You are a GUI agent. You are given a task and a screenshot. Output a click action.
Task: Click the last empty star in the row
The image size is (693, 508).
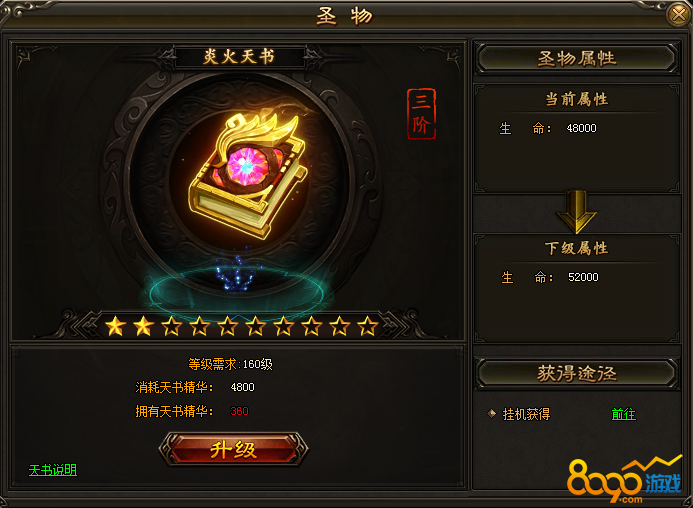pyautogui.click(x=368, y=326)
